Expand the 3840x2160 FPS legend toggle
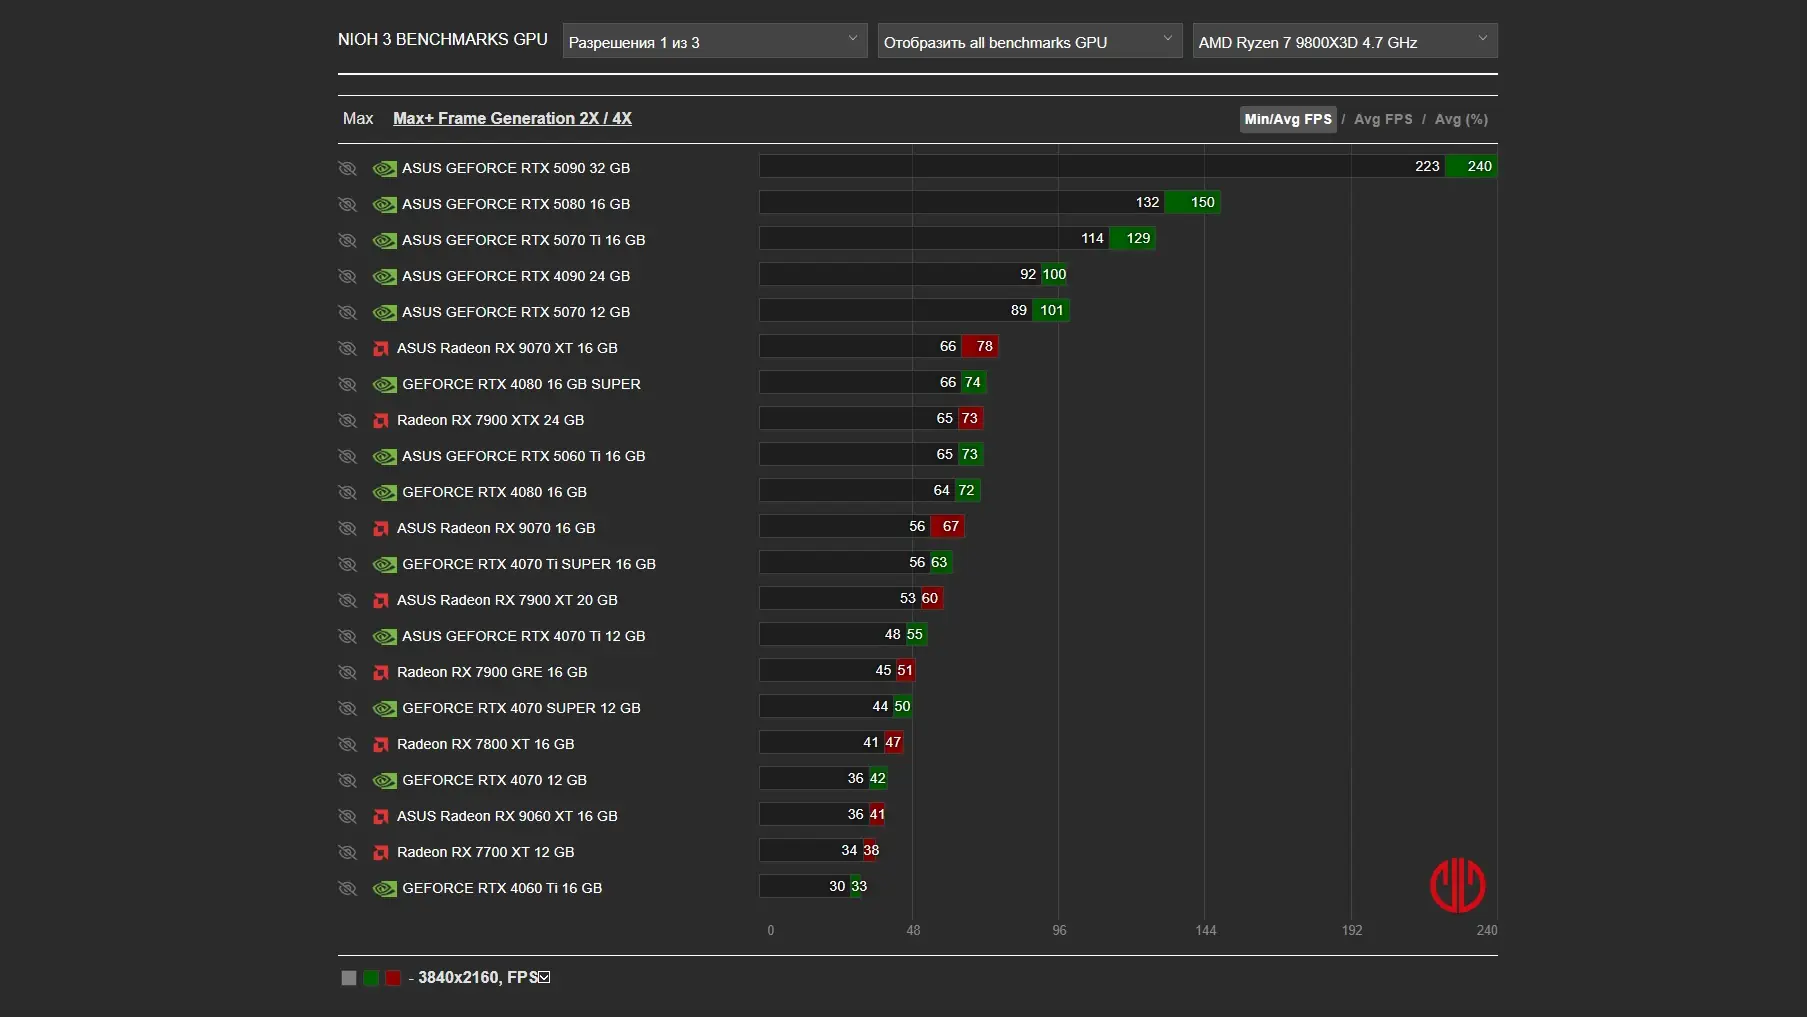 tap(544, 977)
